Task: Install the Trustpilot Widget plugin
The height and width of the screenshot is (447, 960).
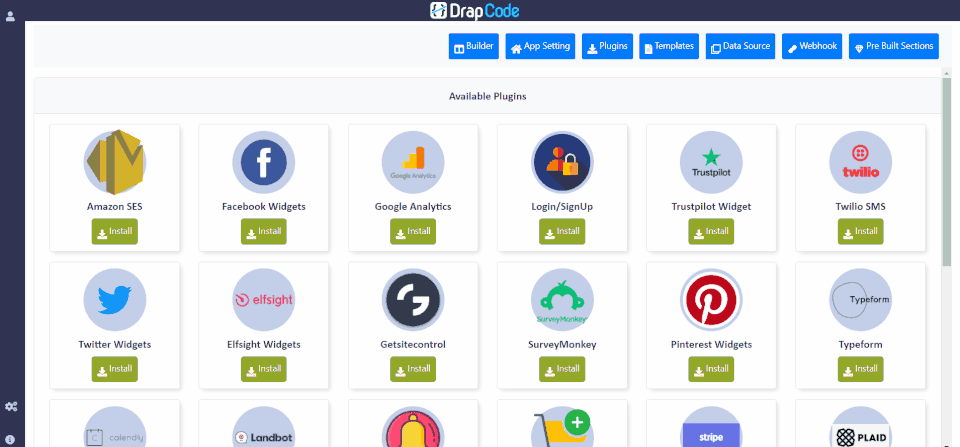Action: tap(711, 231)
